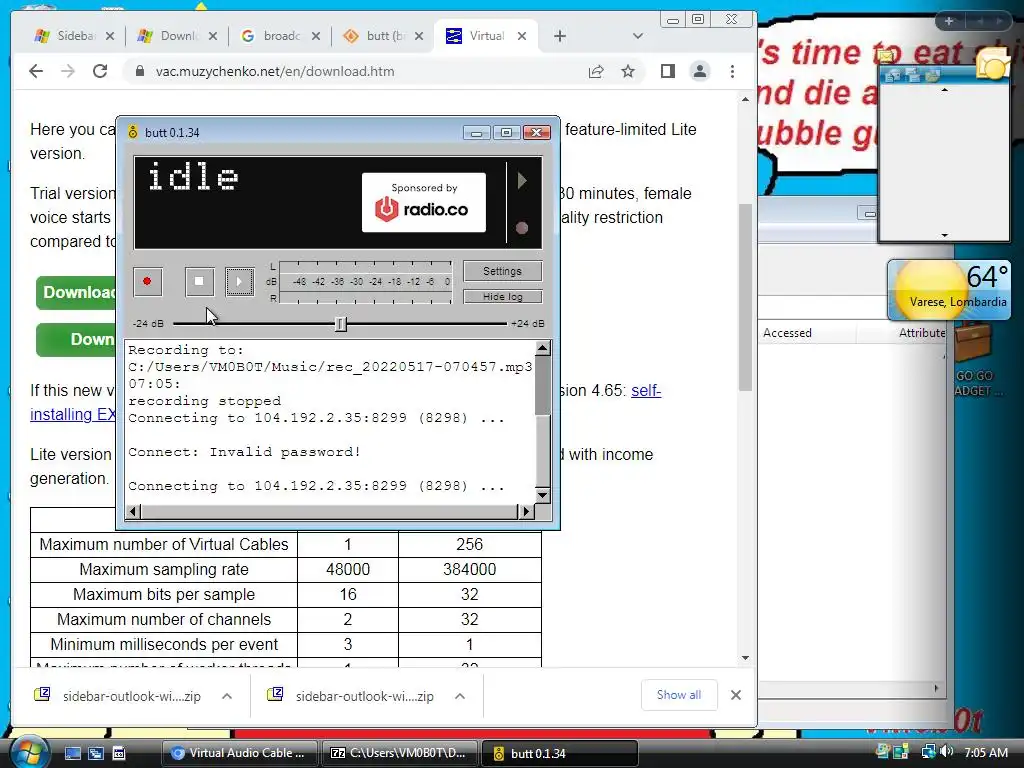Viewport: 1024px width, 768px height.
Task: Click the volume speaker tray icon
Action: click(948, 752)
